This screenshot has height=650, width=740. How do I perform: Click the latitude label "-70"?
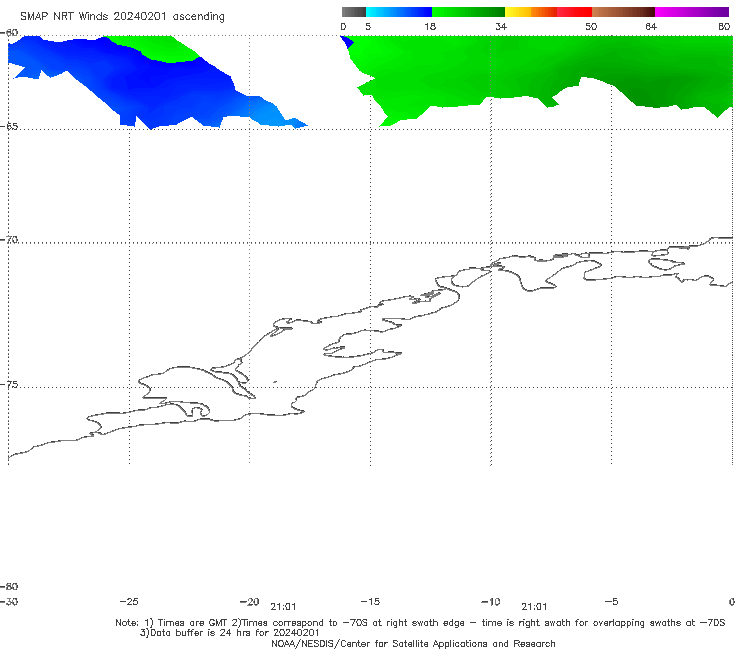[9, 240]
